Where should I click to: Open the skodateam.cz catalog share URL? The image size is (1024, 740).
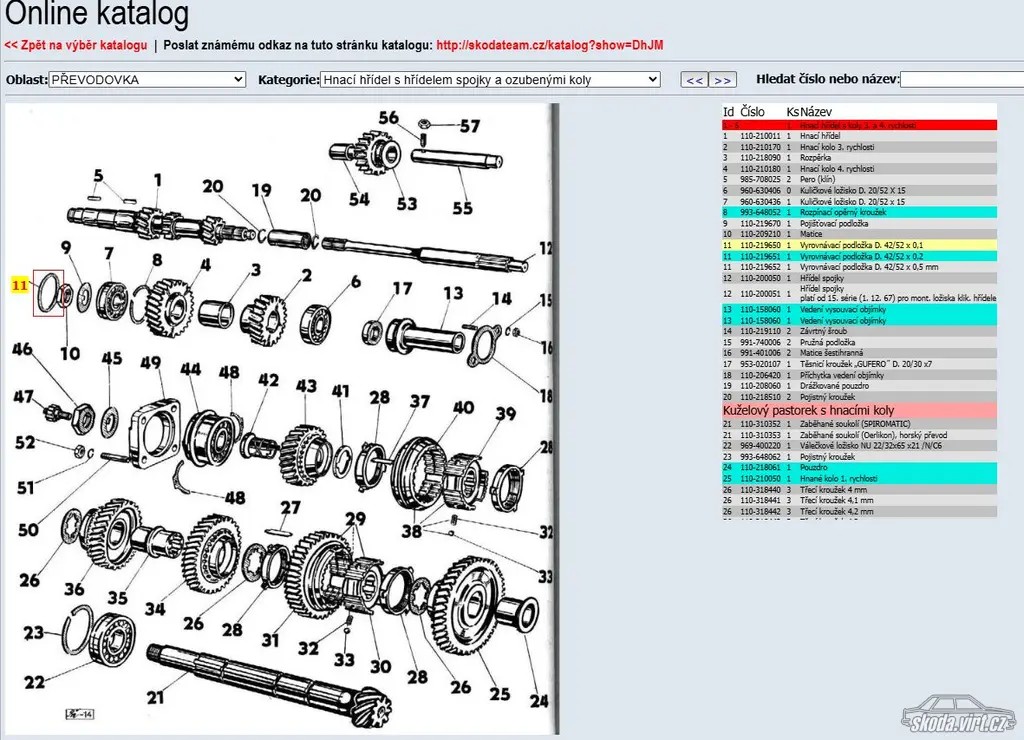(x=550, y=45)
